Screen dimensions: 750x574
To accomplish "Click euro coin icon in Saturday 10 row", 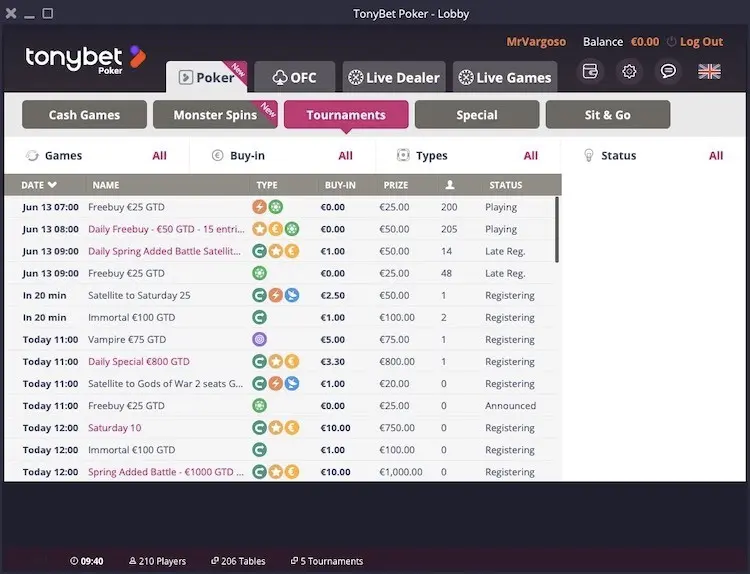I will [x=292, y=428].
